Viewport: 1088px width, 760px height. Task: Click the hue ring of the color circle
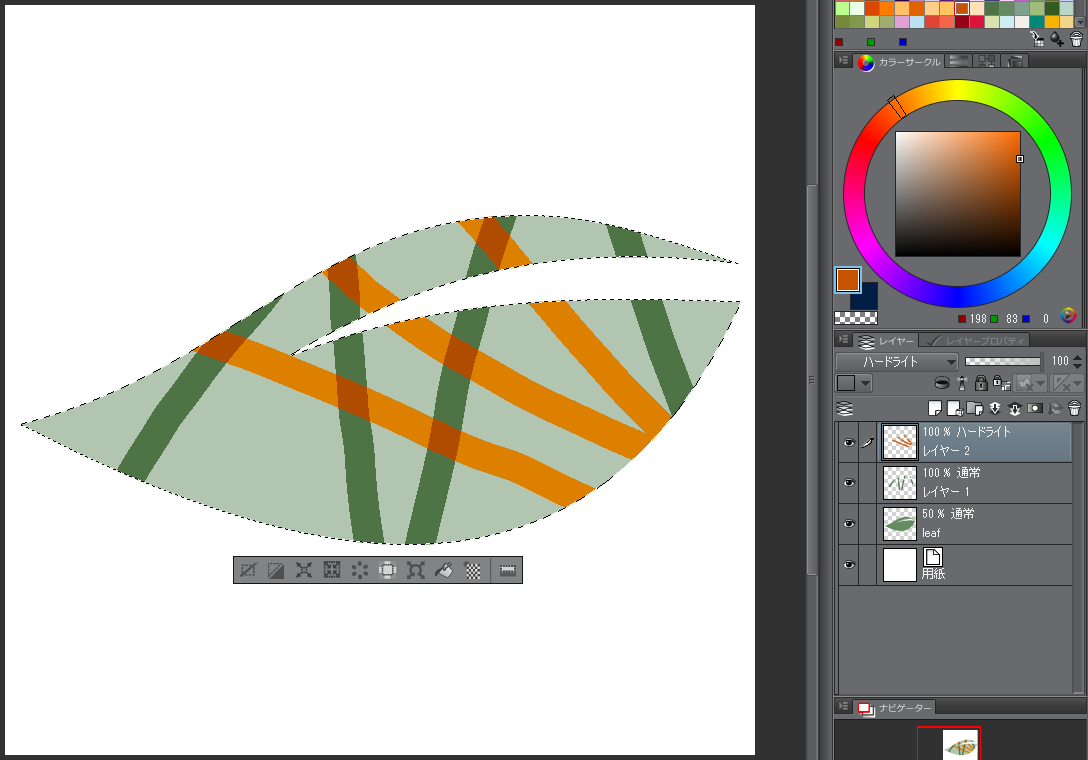[958, 90]
